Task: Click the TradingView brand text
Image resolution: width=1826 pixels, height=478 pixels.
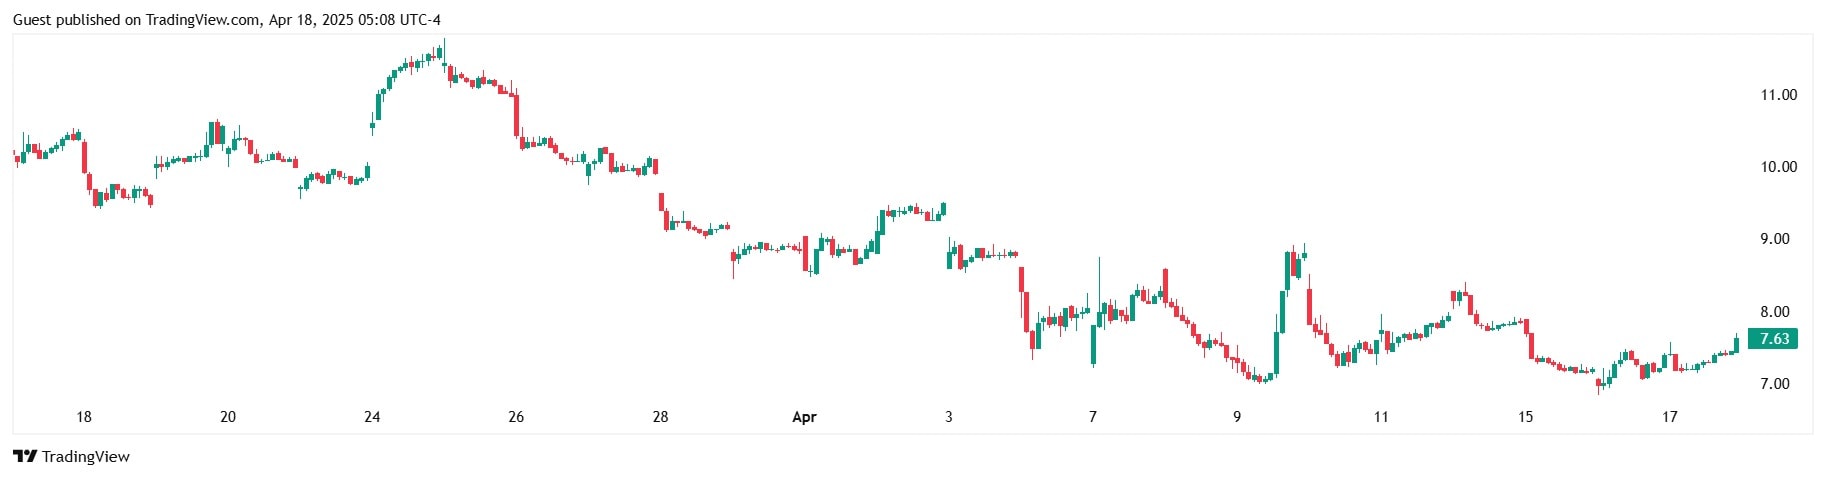Action: click(x=86, y=457)
